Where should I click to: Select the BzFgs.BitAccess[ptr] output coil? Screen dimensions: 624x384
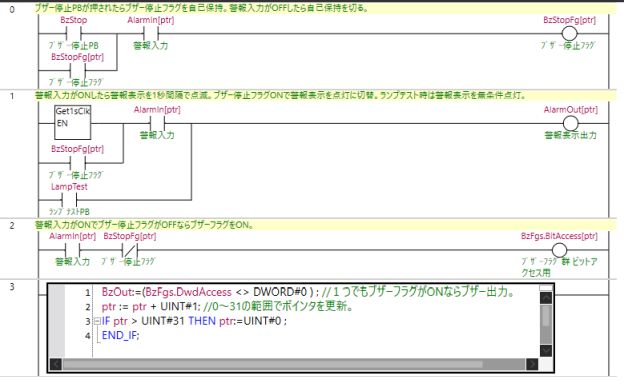[559, 250]
